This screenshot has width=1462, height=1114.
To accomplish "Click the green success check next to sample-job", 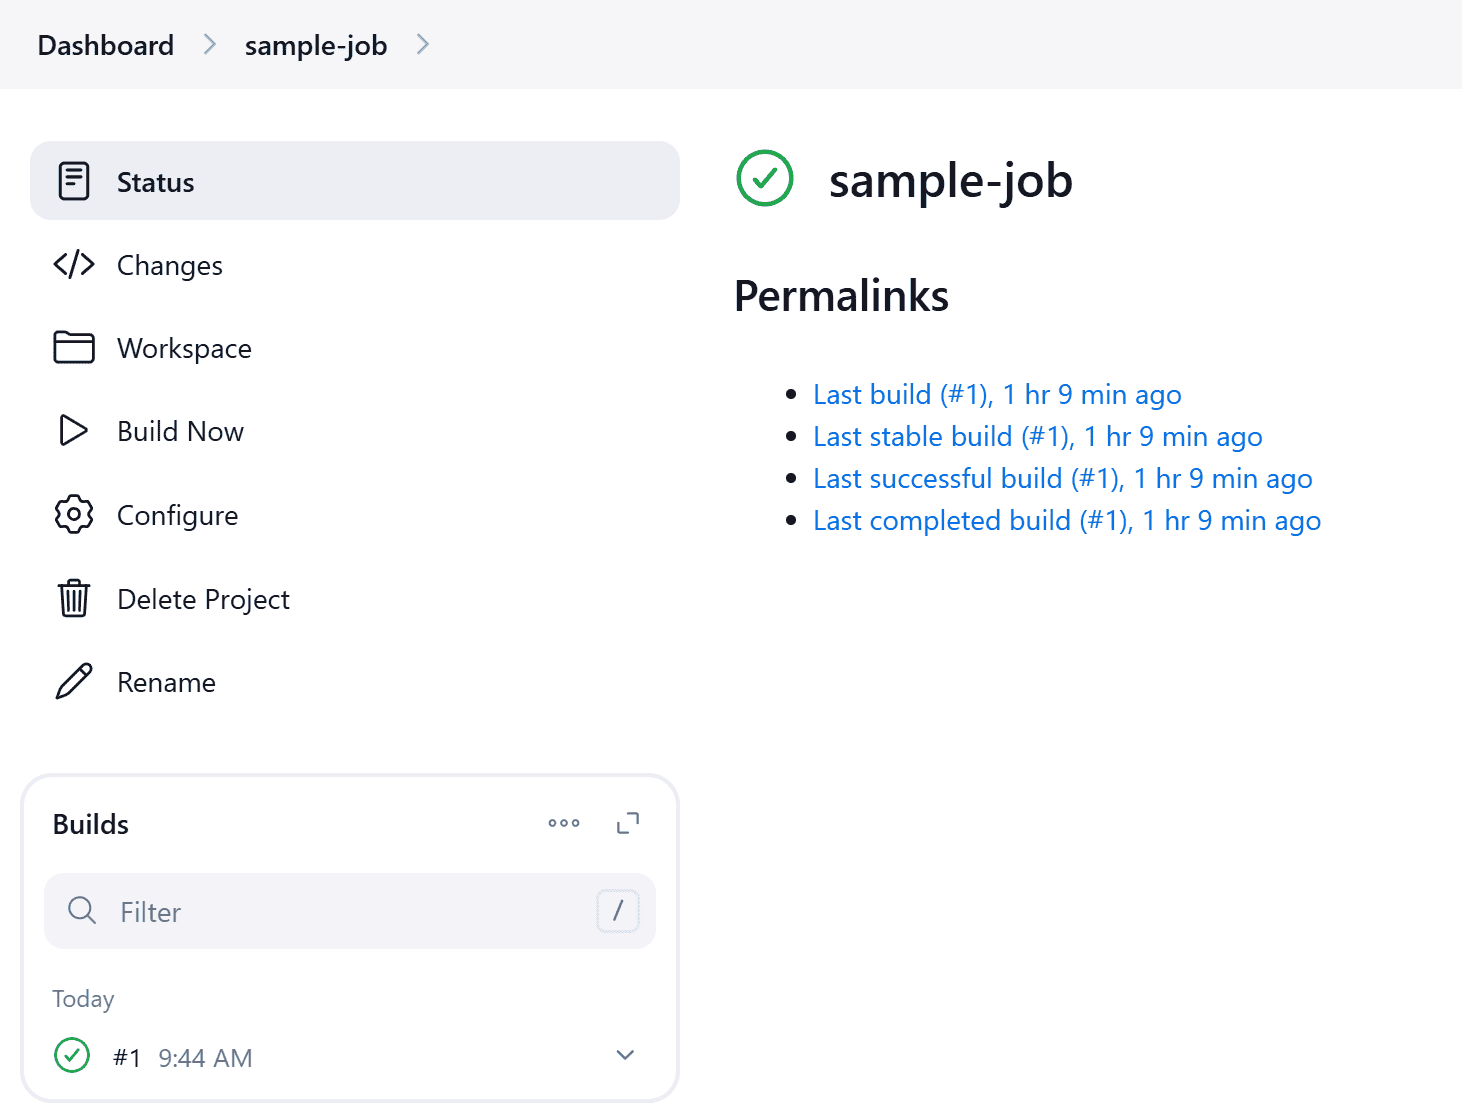I will 764,179.
